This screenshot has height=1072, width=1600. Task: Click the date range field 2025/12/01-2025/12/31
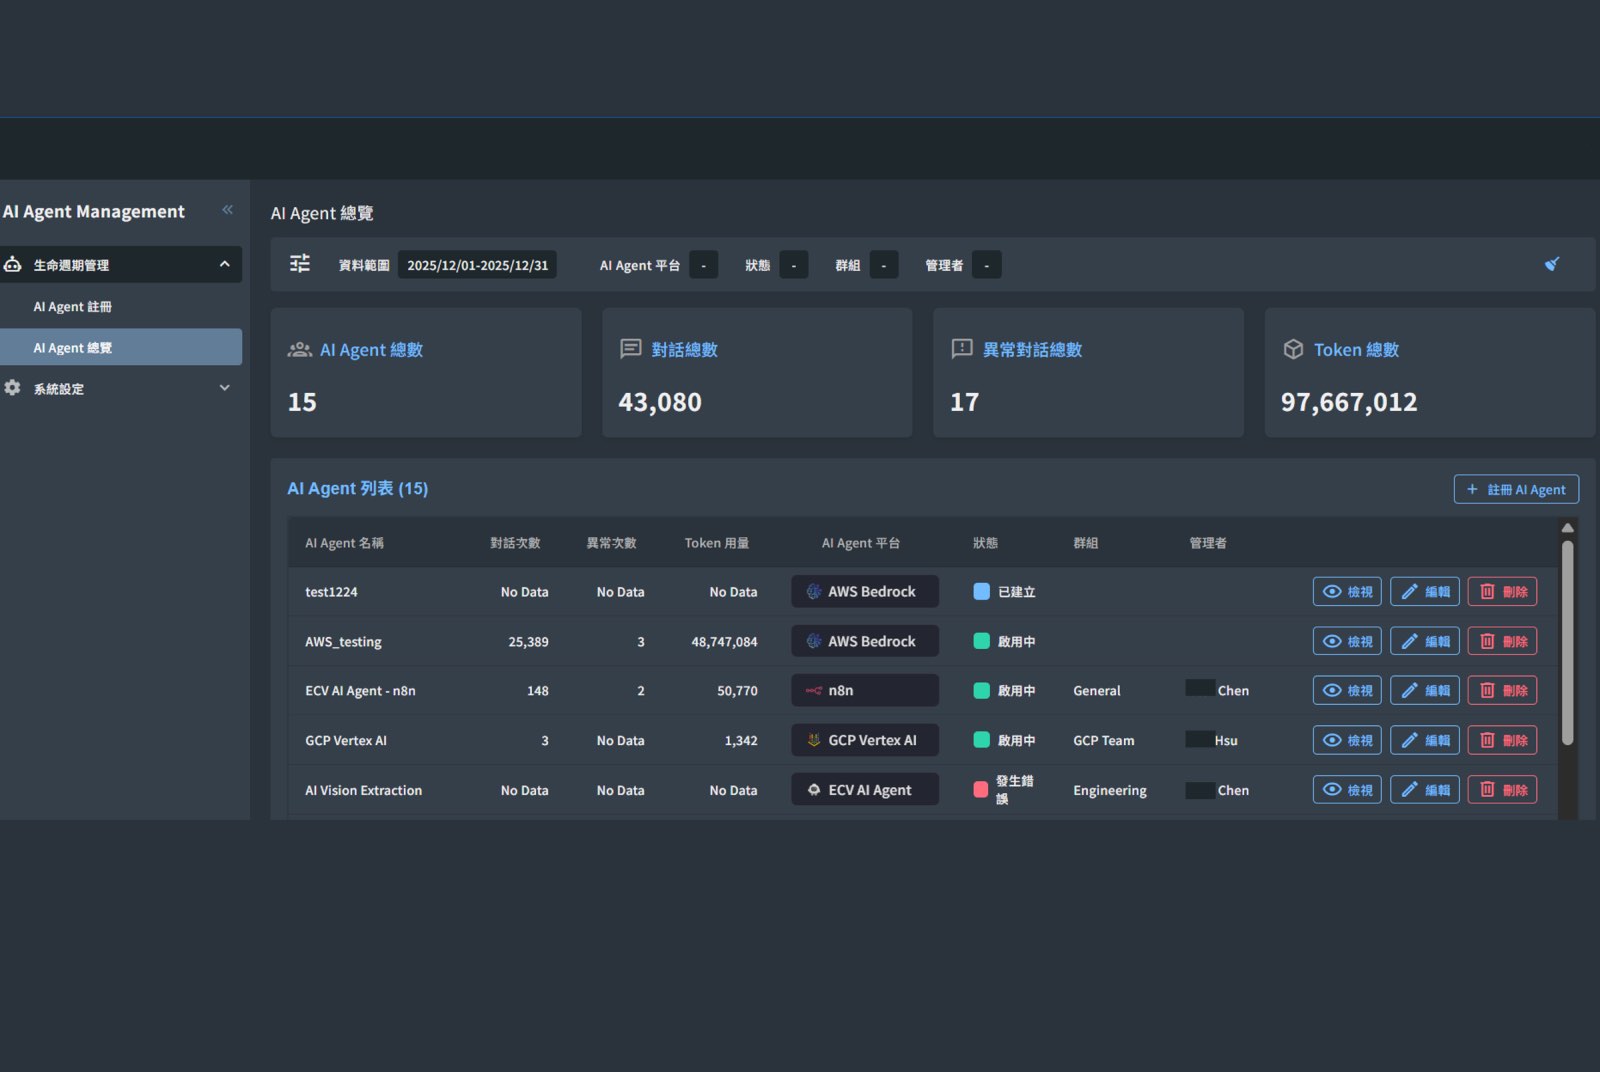[x=477, y=265]
